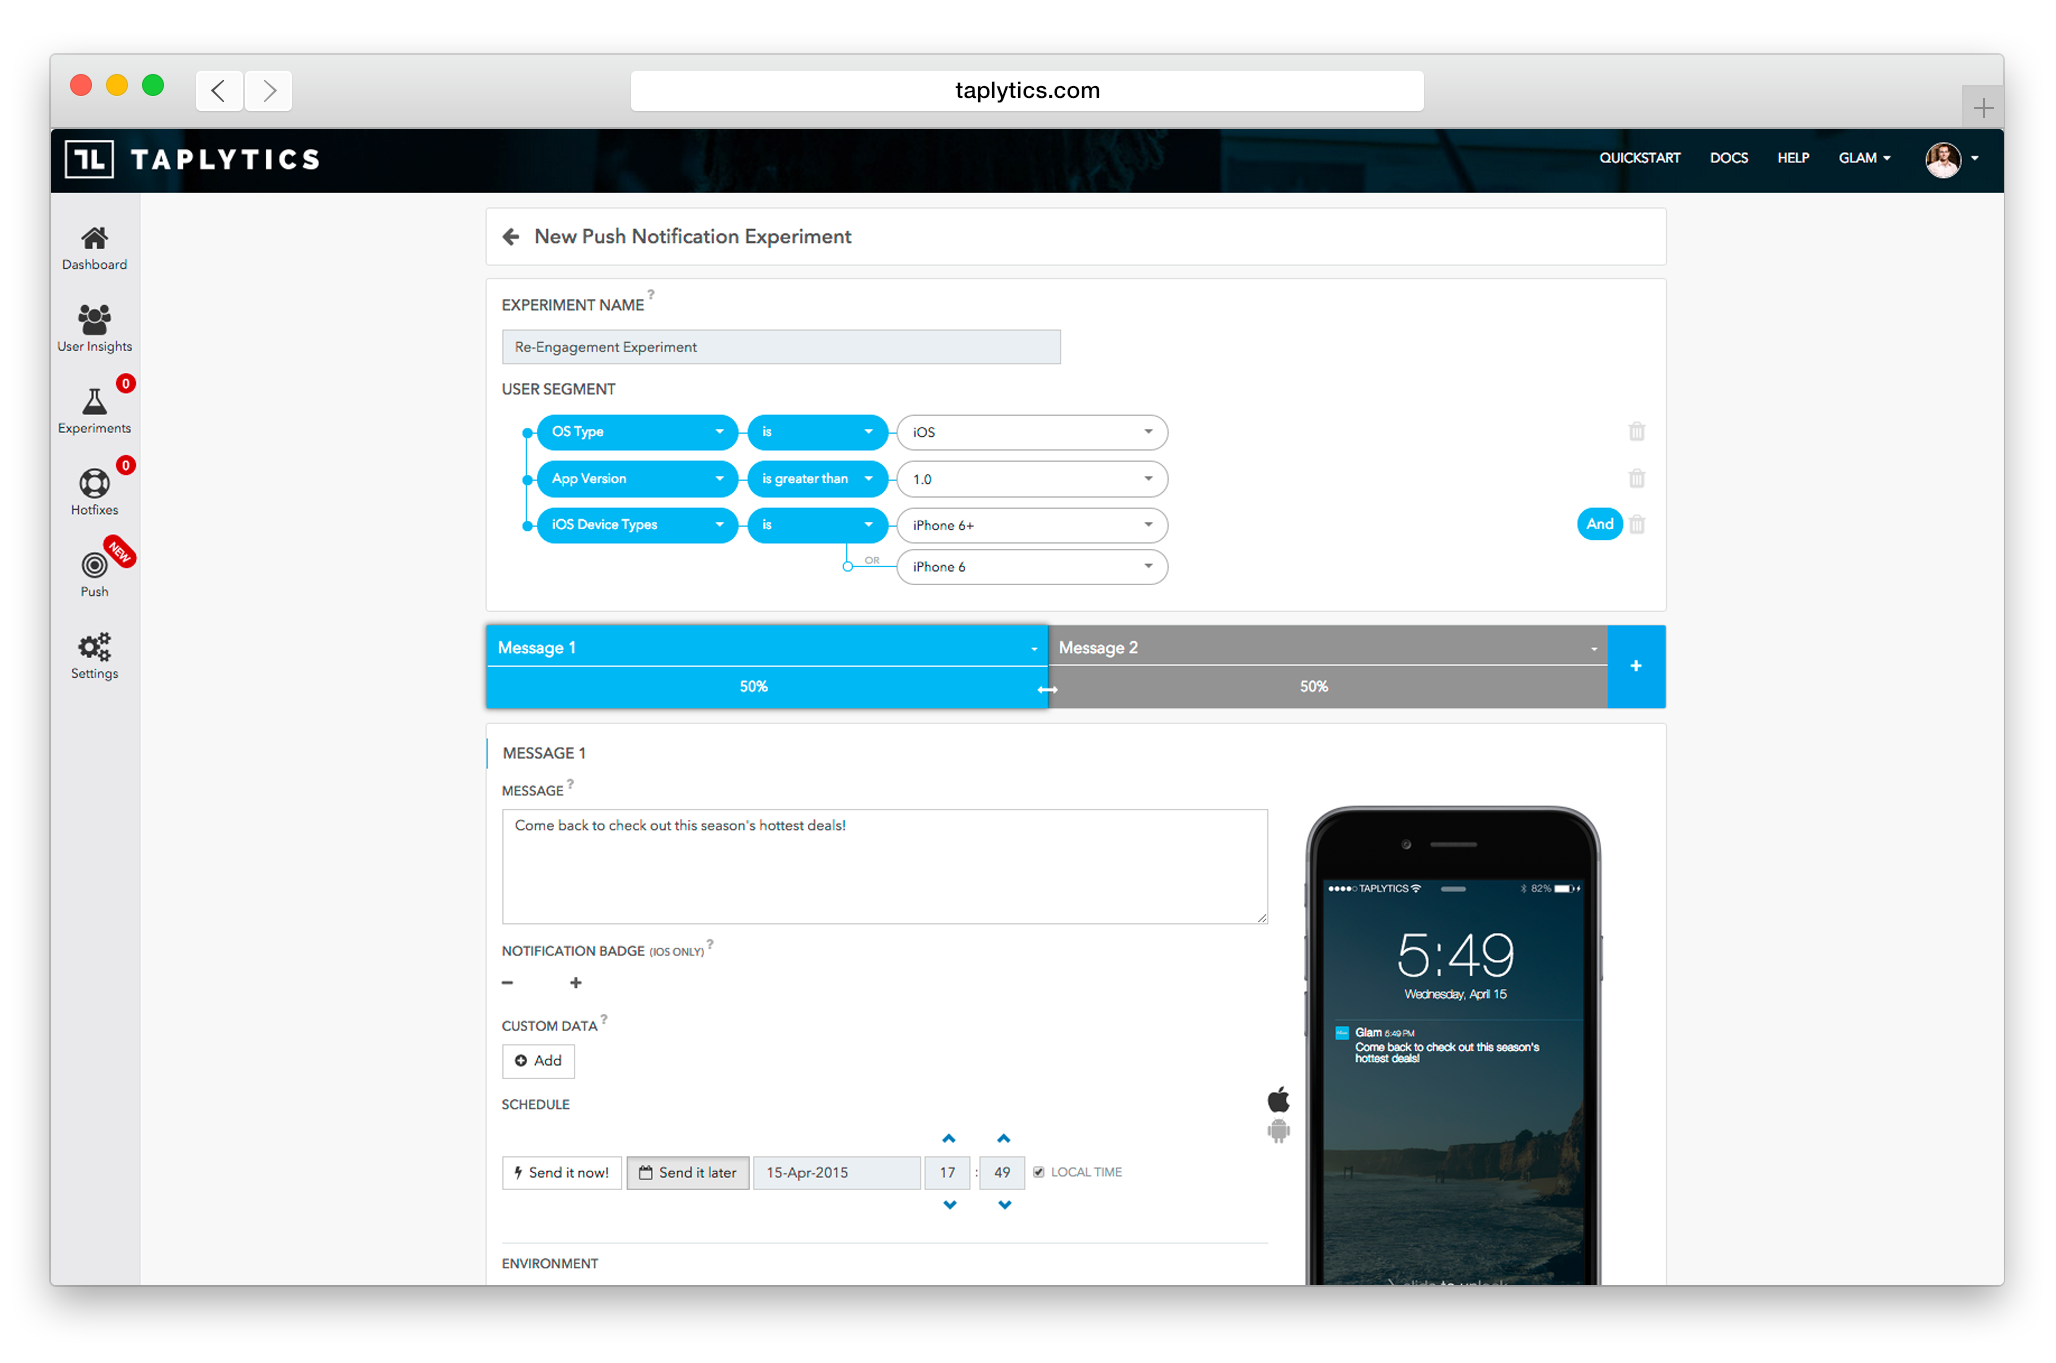Screen dimensions: 2056x1363
Task: Click the And condition button
Action: click(x=1599, y=524)
